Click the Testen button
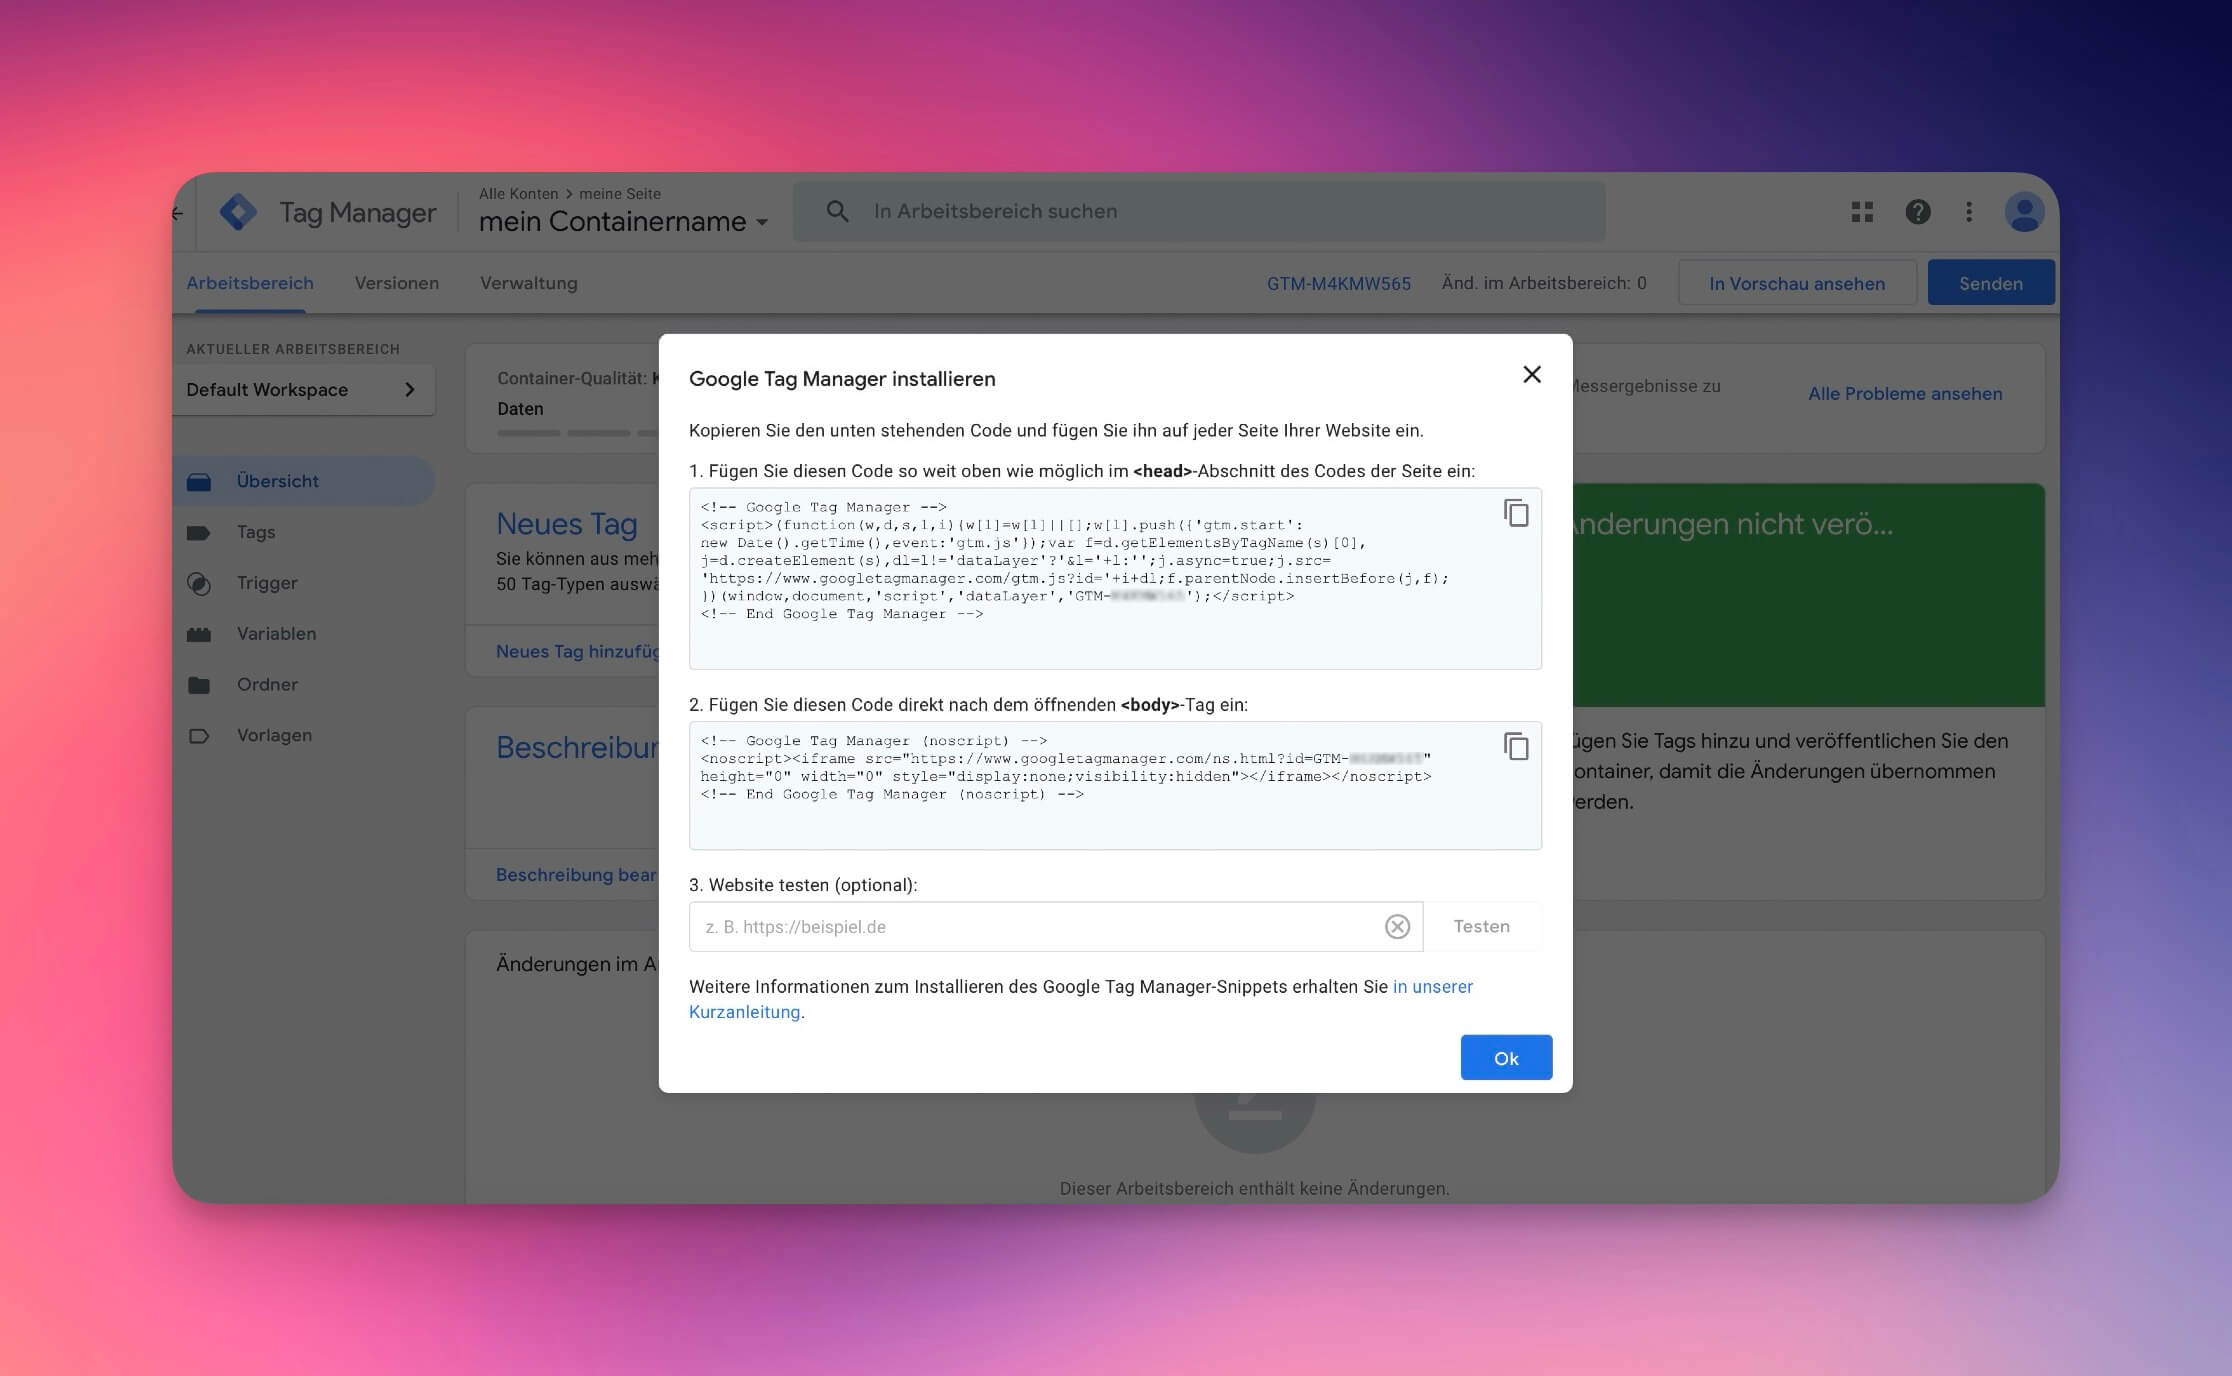Viewport: 2232px width, 1376px height. tap(1481, 926)
